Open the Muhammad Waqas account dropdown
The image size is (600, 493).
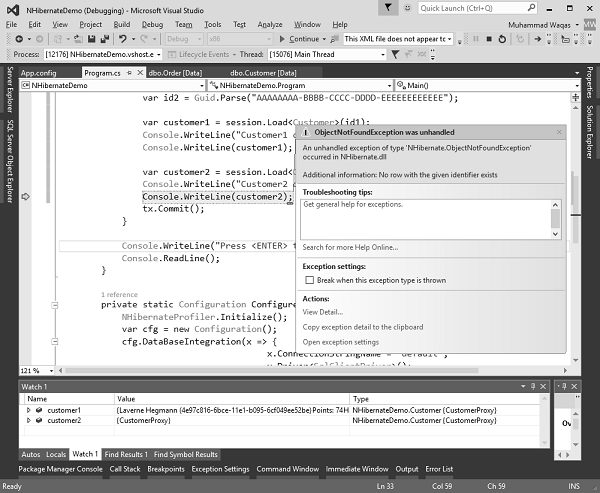click(577, 25)
